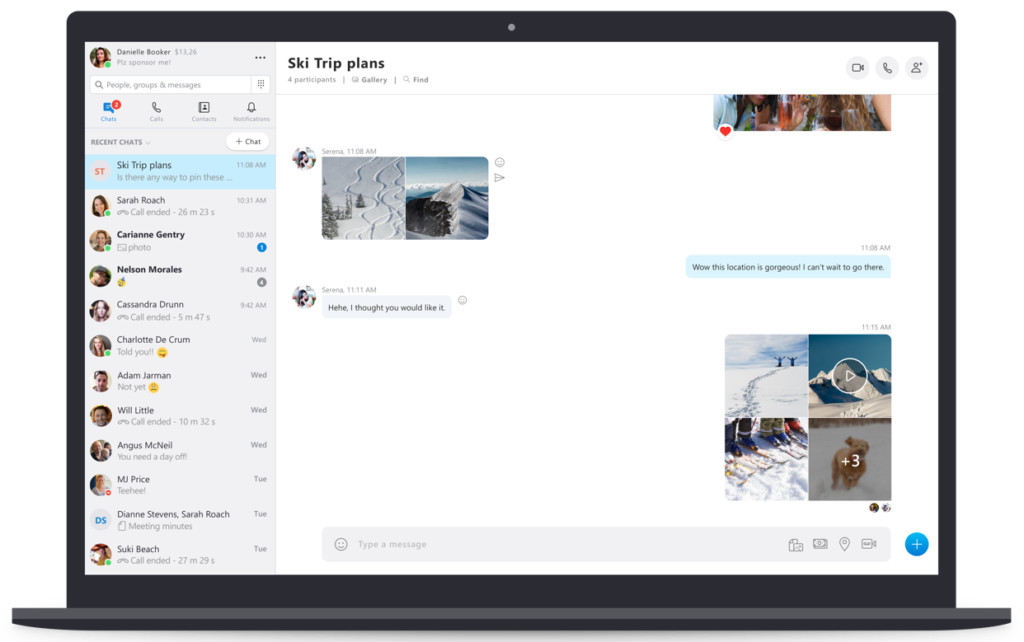Click the add files and media icon
The image size is (1024, 642).
[796, 544]
